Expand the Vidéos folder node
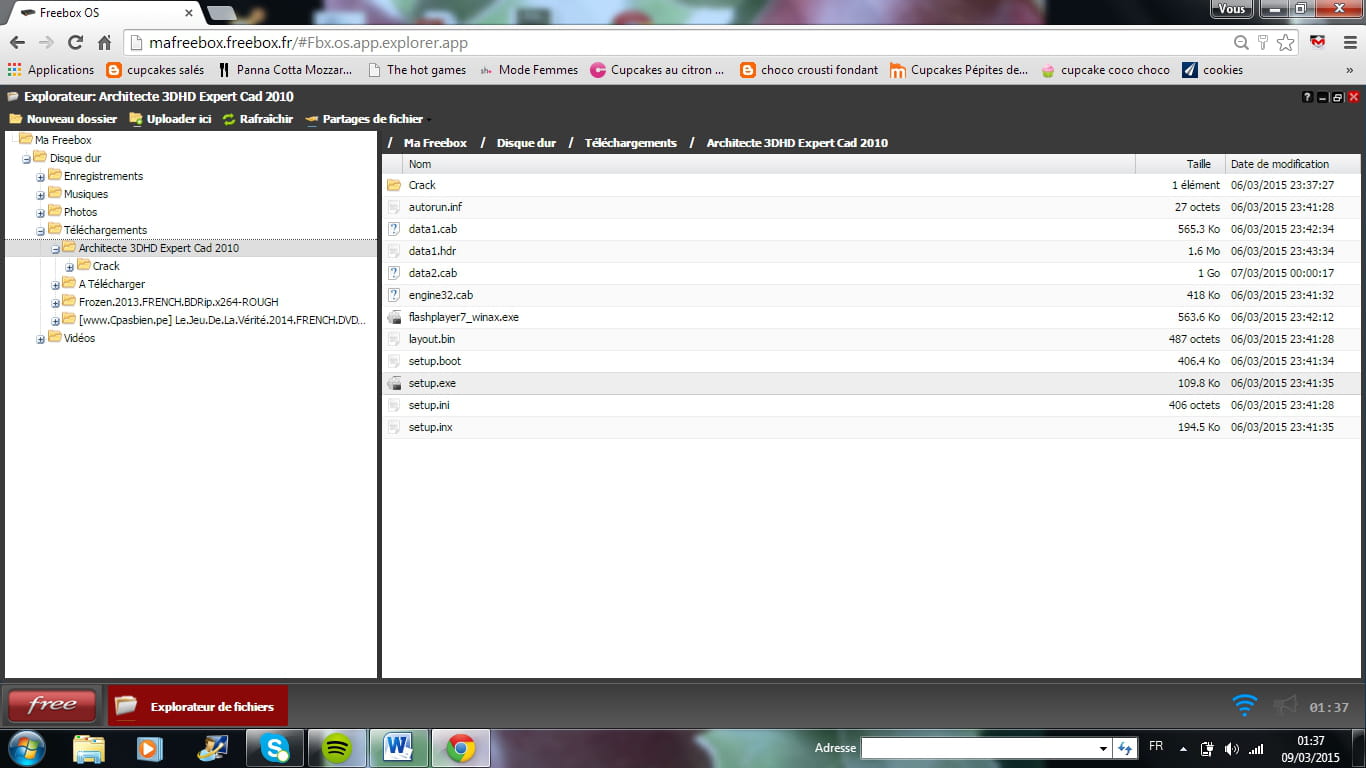Image resolution: width=1366 pixels, height=768 pixels. coord(41,339)
